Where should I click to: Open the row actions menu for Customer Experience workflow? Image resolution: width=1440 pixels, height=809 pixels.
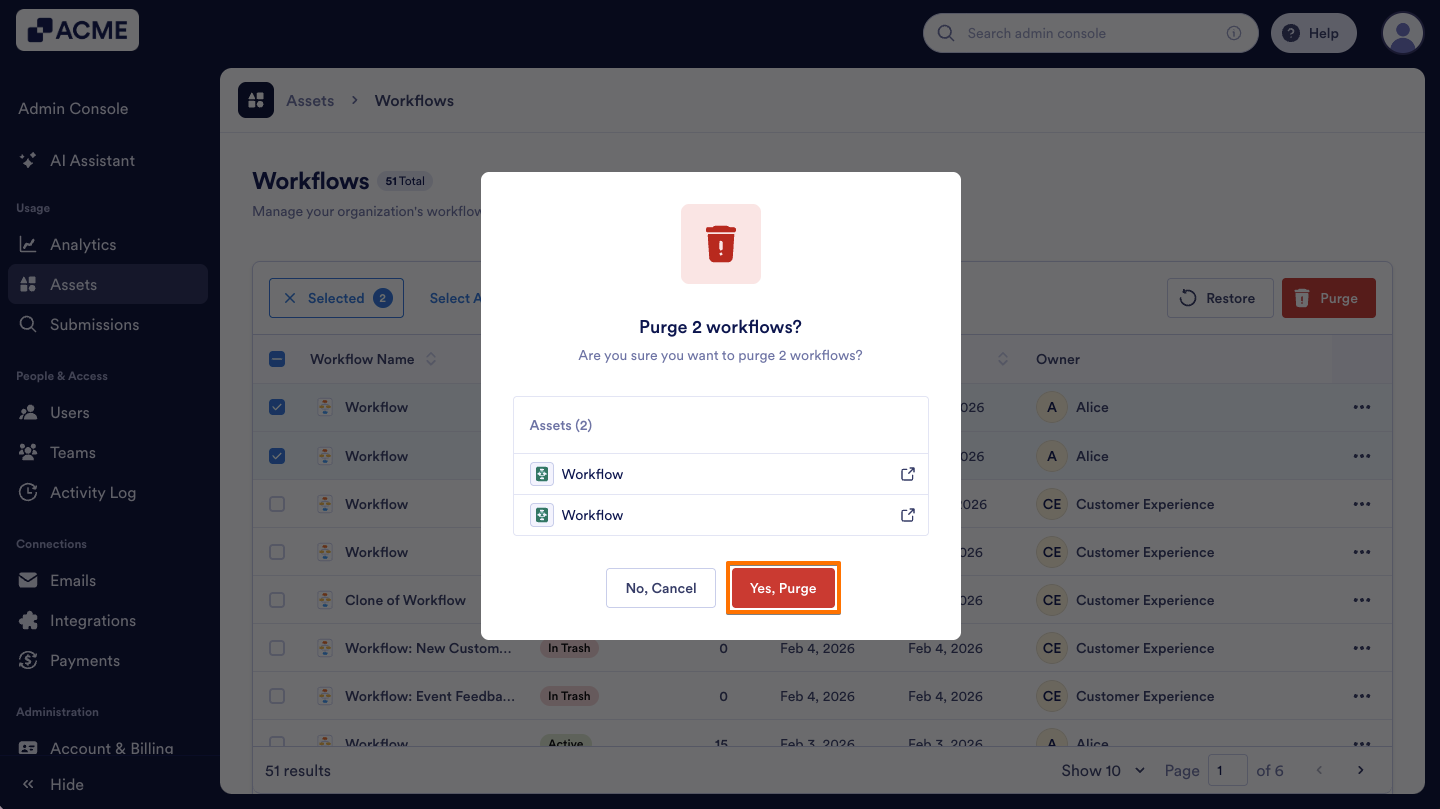[1362, 504]
